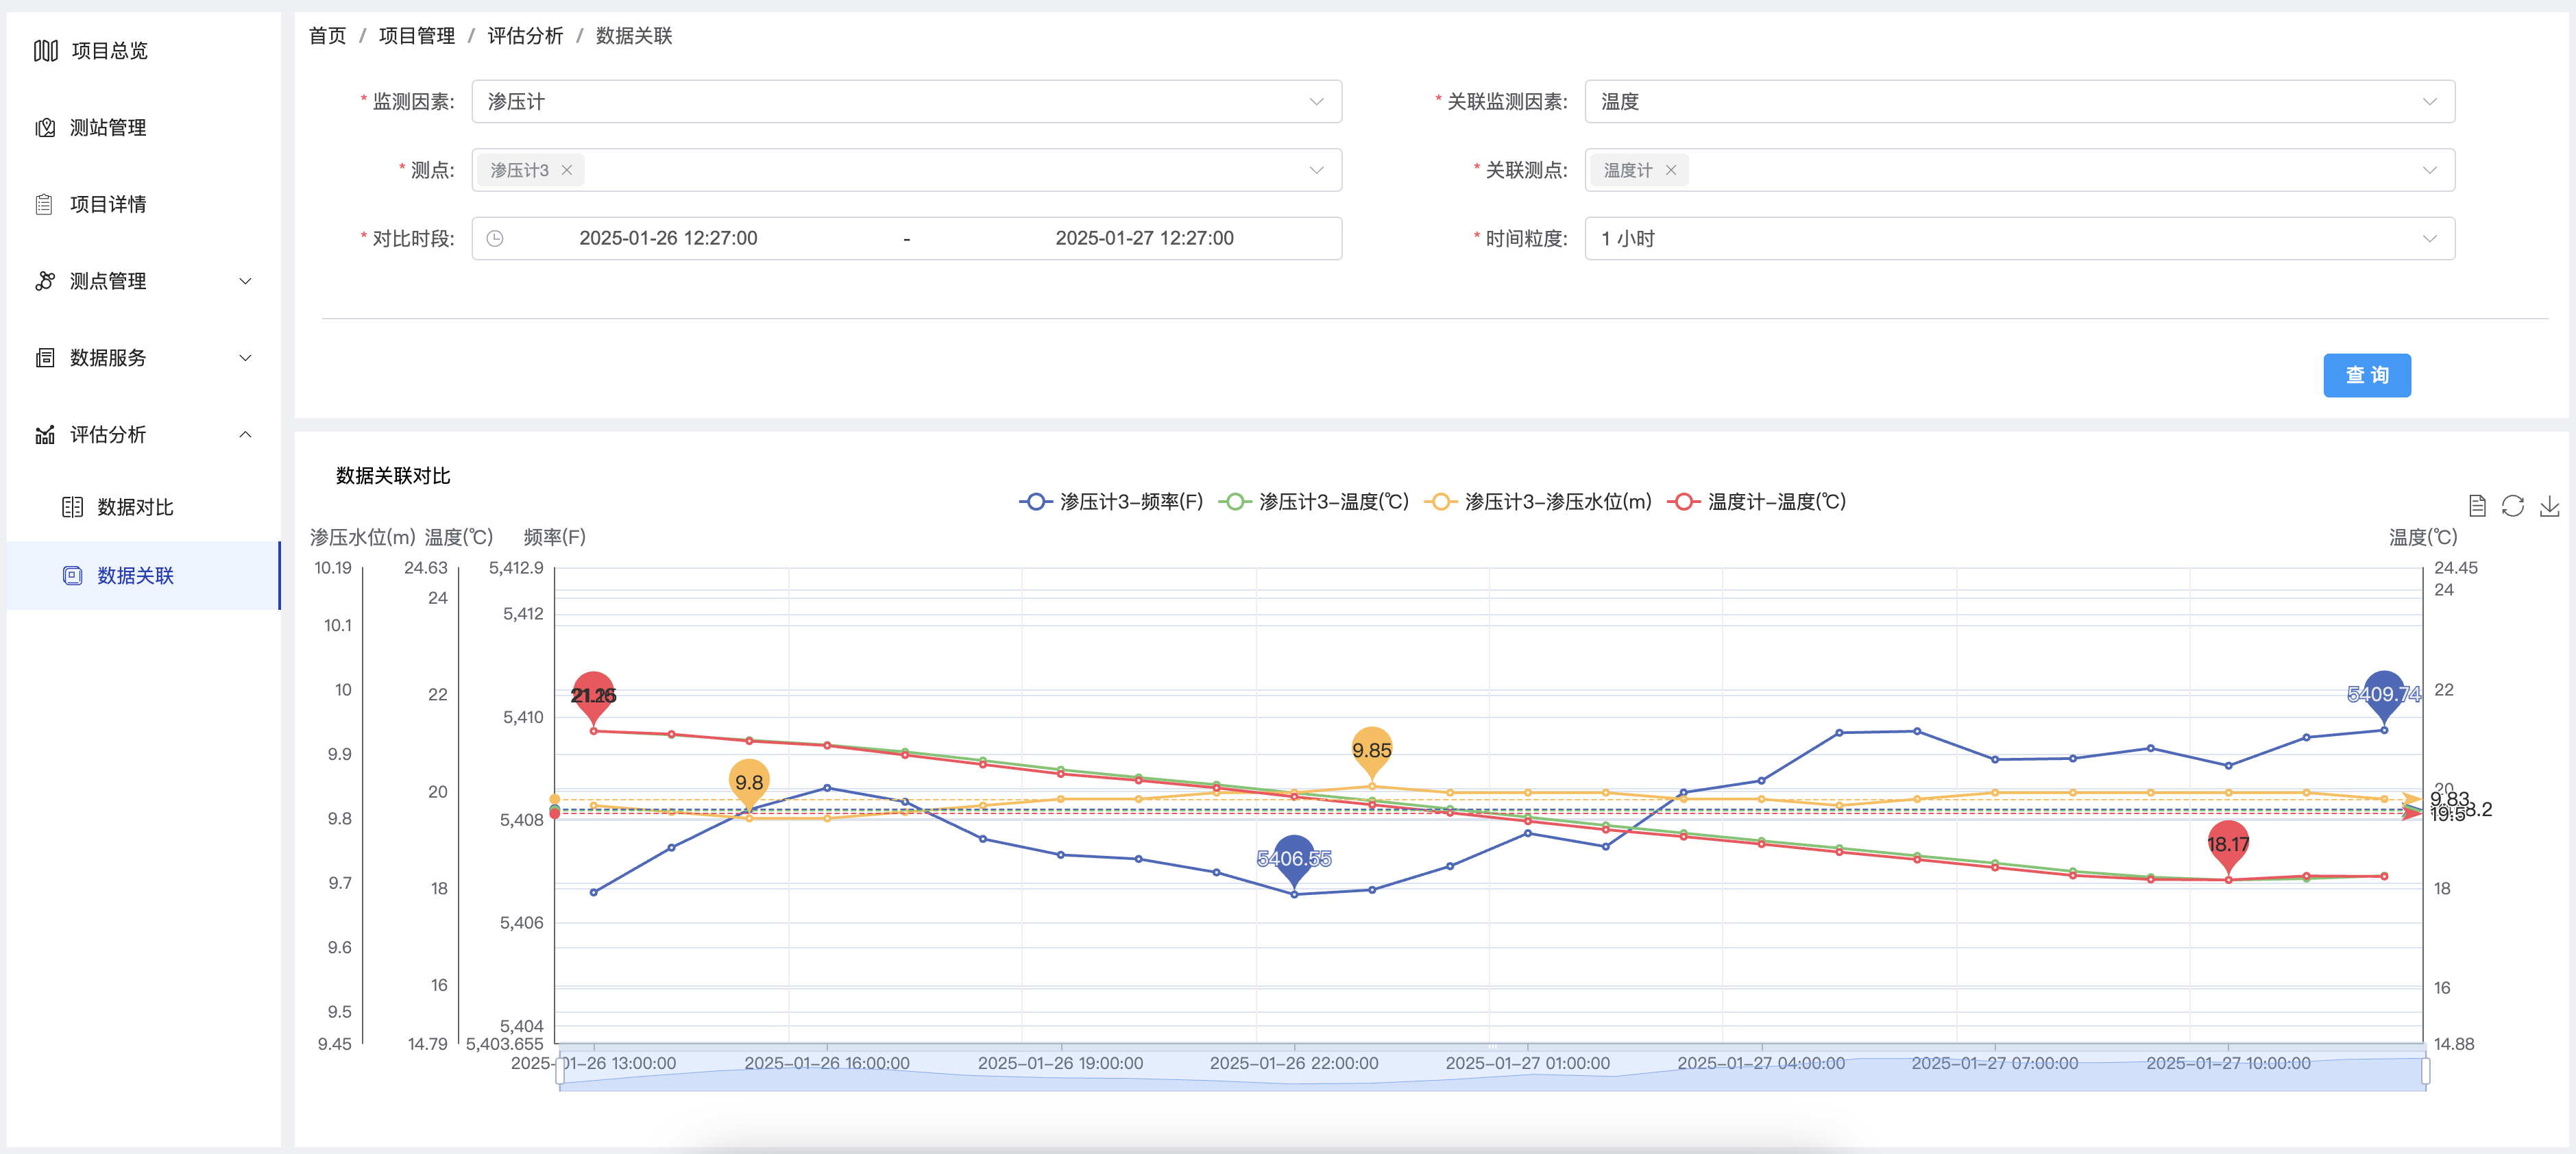Click the 项目详情 document icon
The image size is (2576, 1154).
44,205
